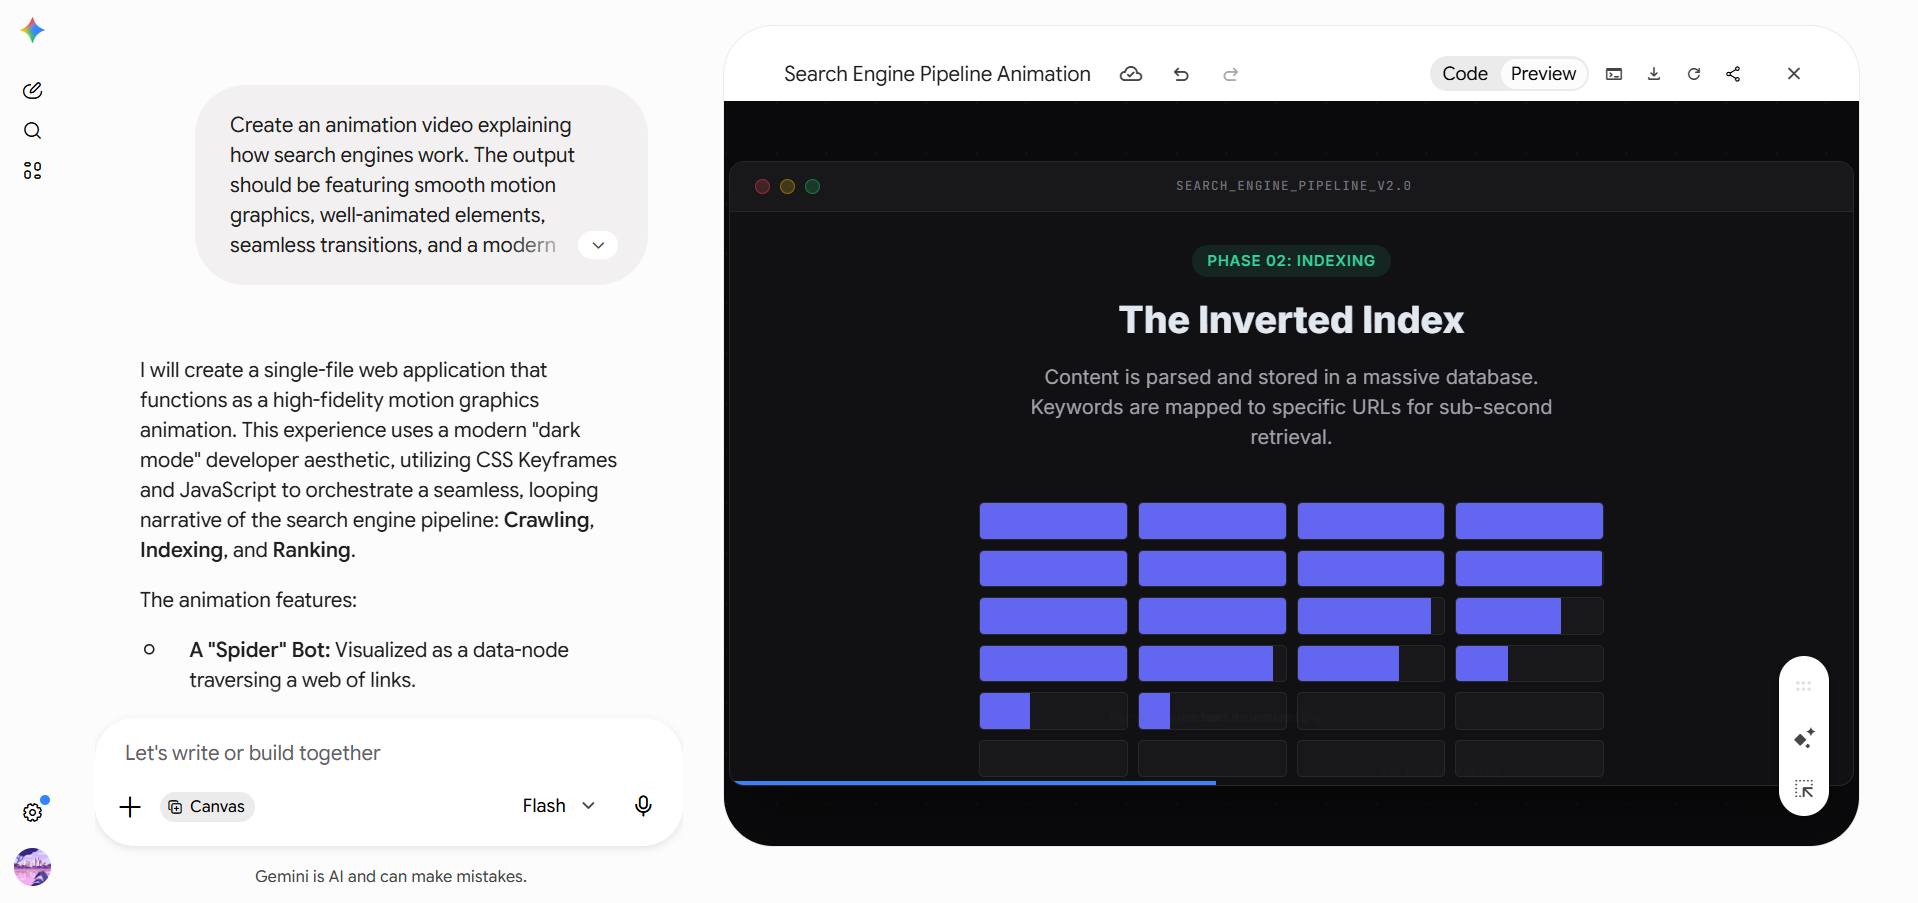Open the Flash model dropdown
The width and height of the screenshot is (1918, 903).
click(x=559, y=806)
